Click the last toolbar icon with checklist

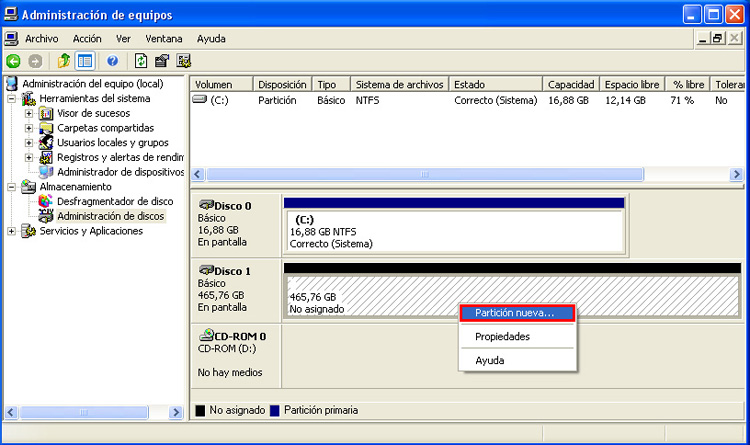(184, 61)
